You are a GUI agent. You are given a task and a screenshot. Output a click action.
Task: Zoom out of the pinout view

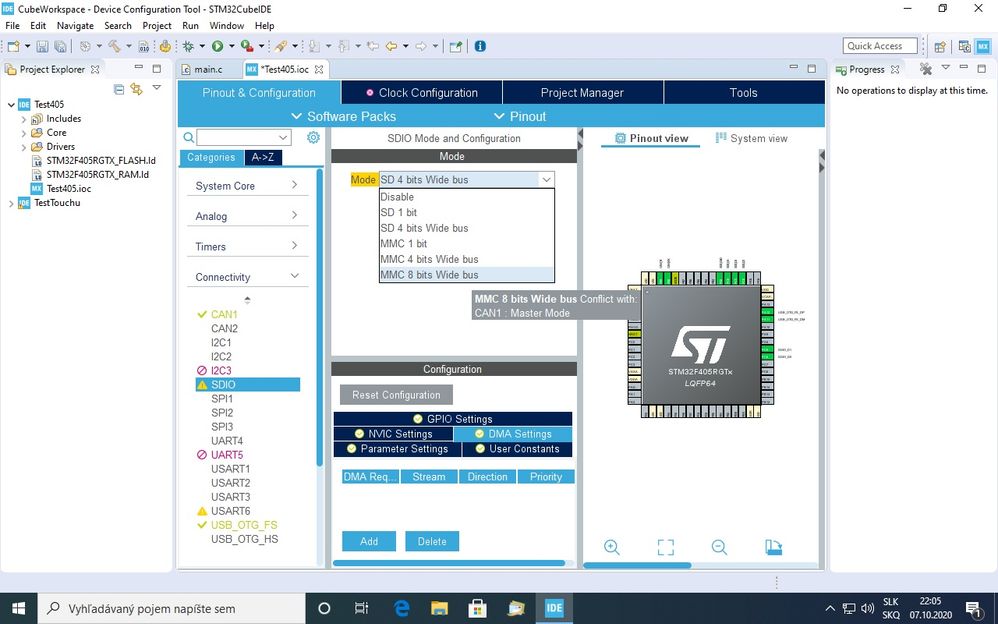(x=719, y=547)
